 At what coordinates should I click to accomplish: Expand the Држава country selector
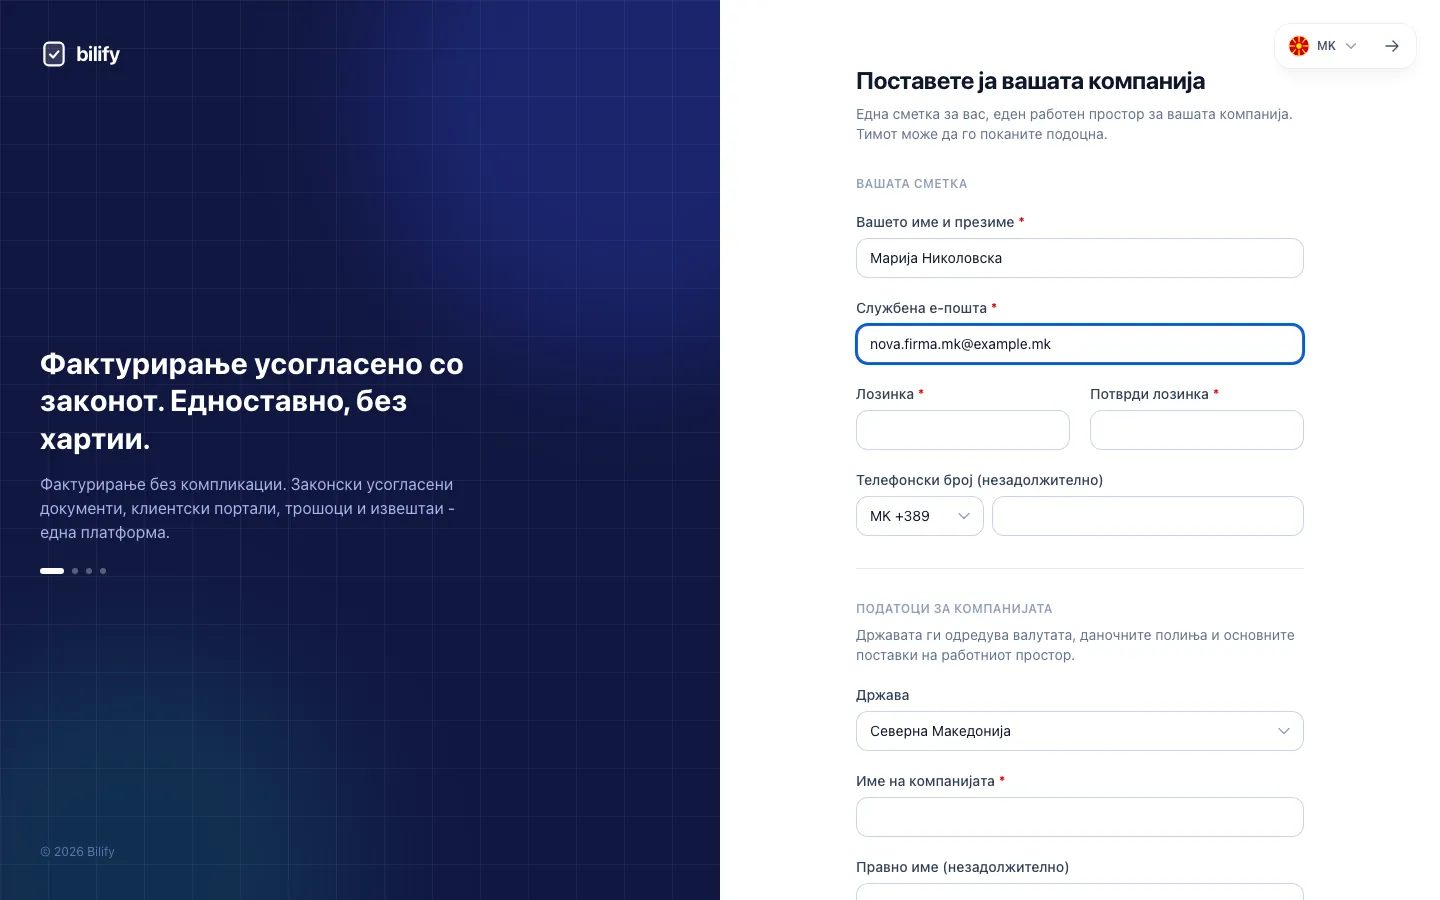click(x=1080, y=731)
